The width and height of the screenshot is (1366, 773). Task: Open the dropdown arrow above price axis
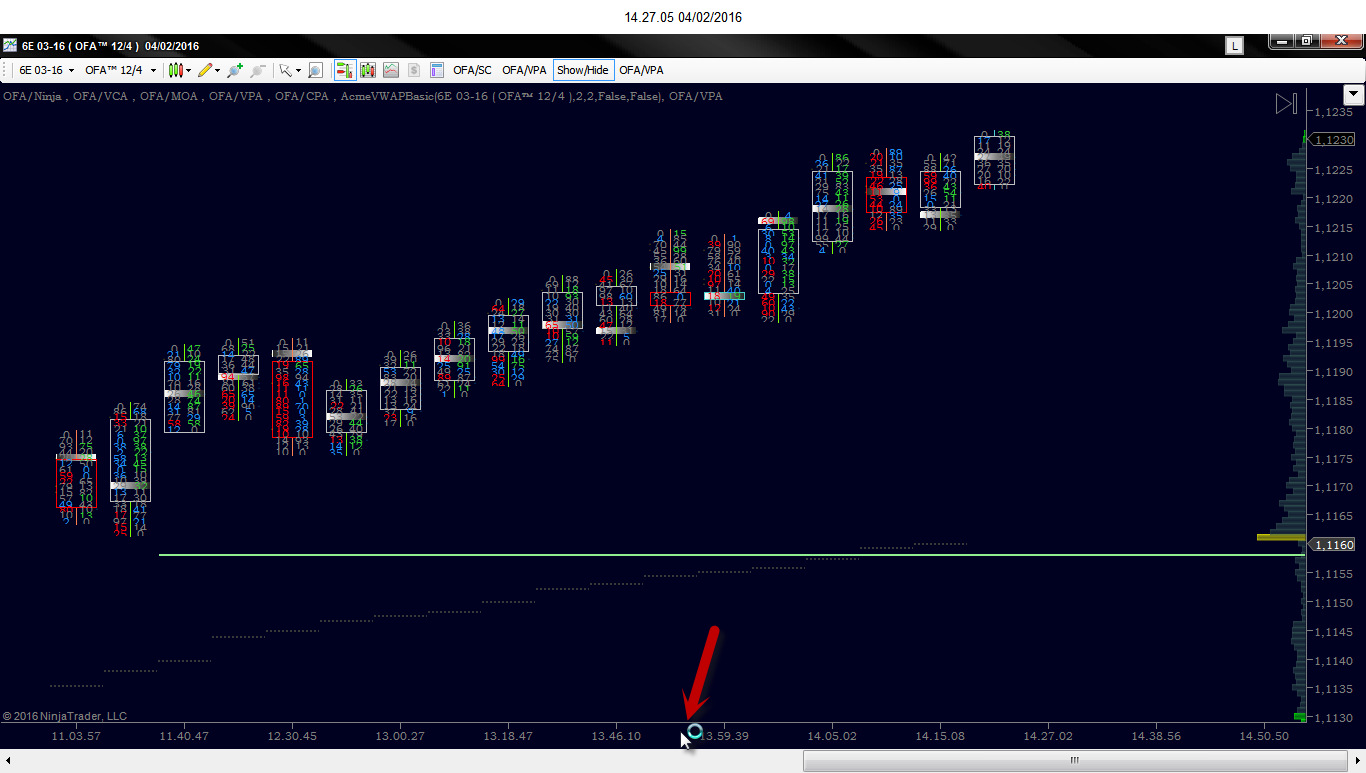coord(1354,95)
